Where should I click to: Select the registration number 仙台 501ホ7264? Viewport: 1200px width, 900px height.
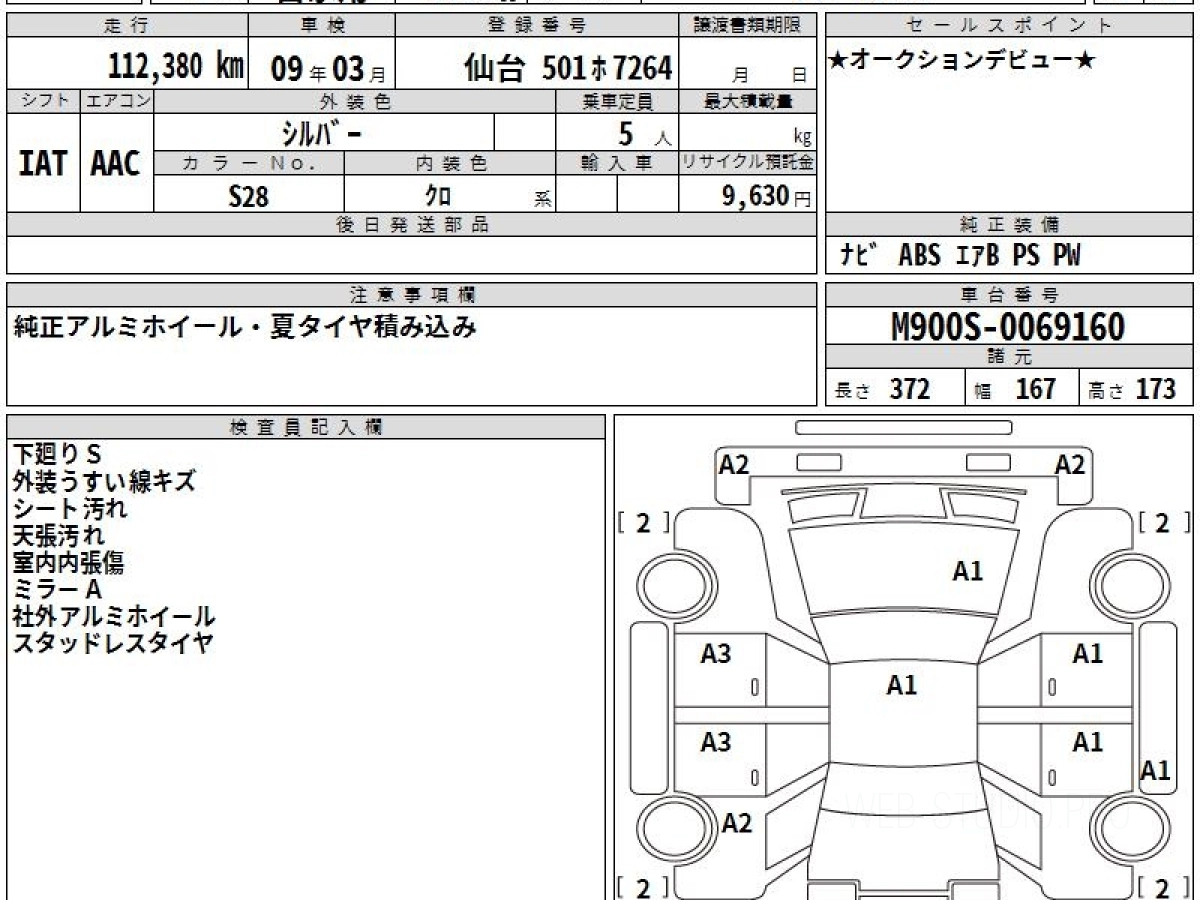point(568,68)
